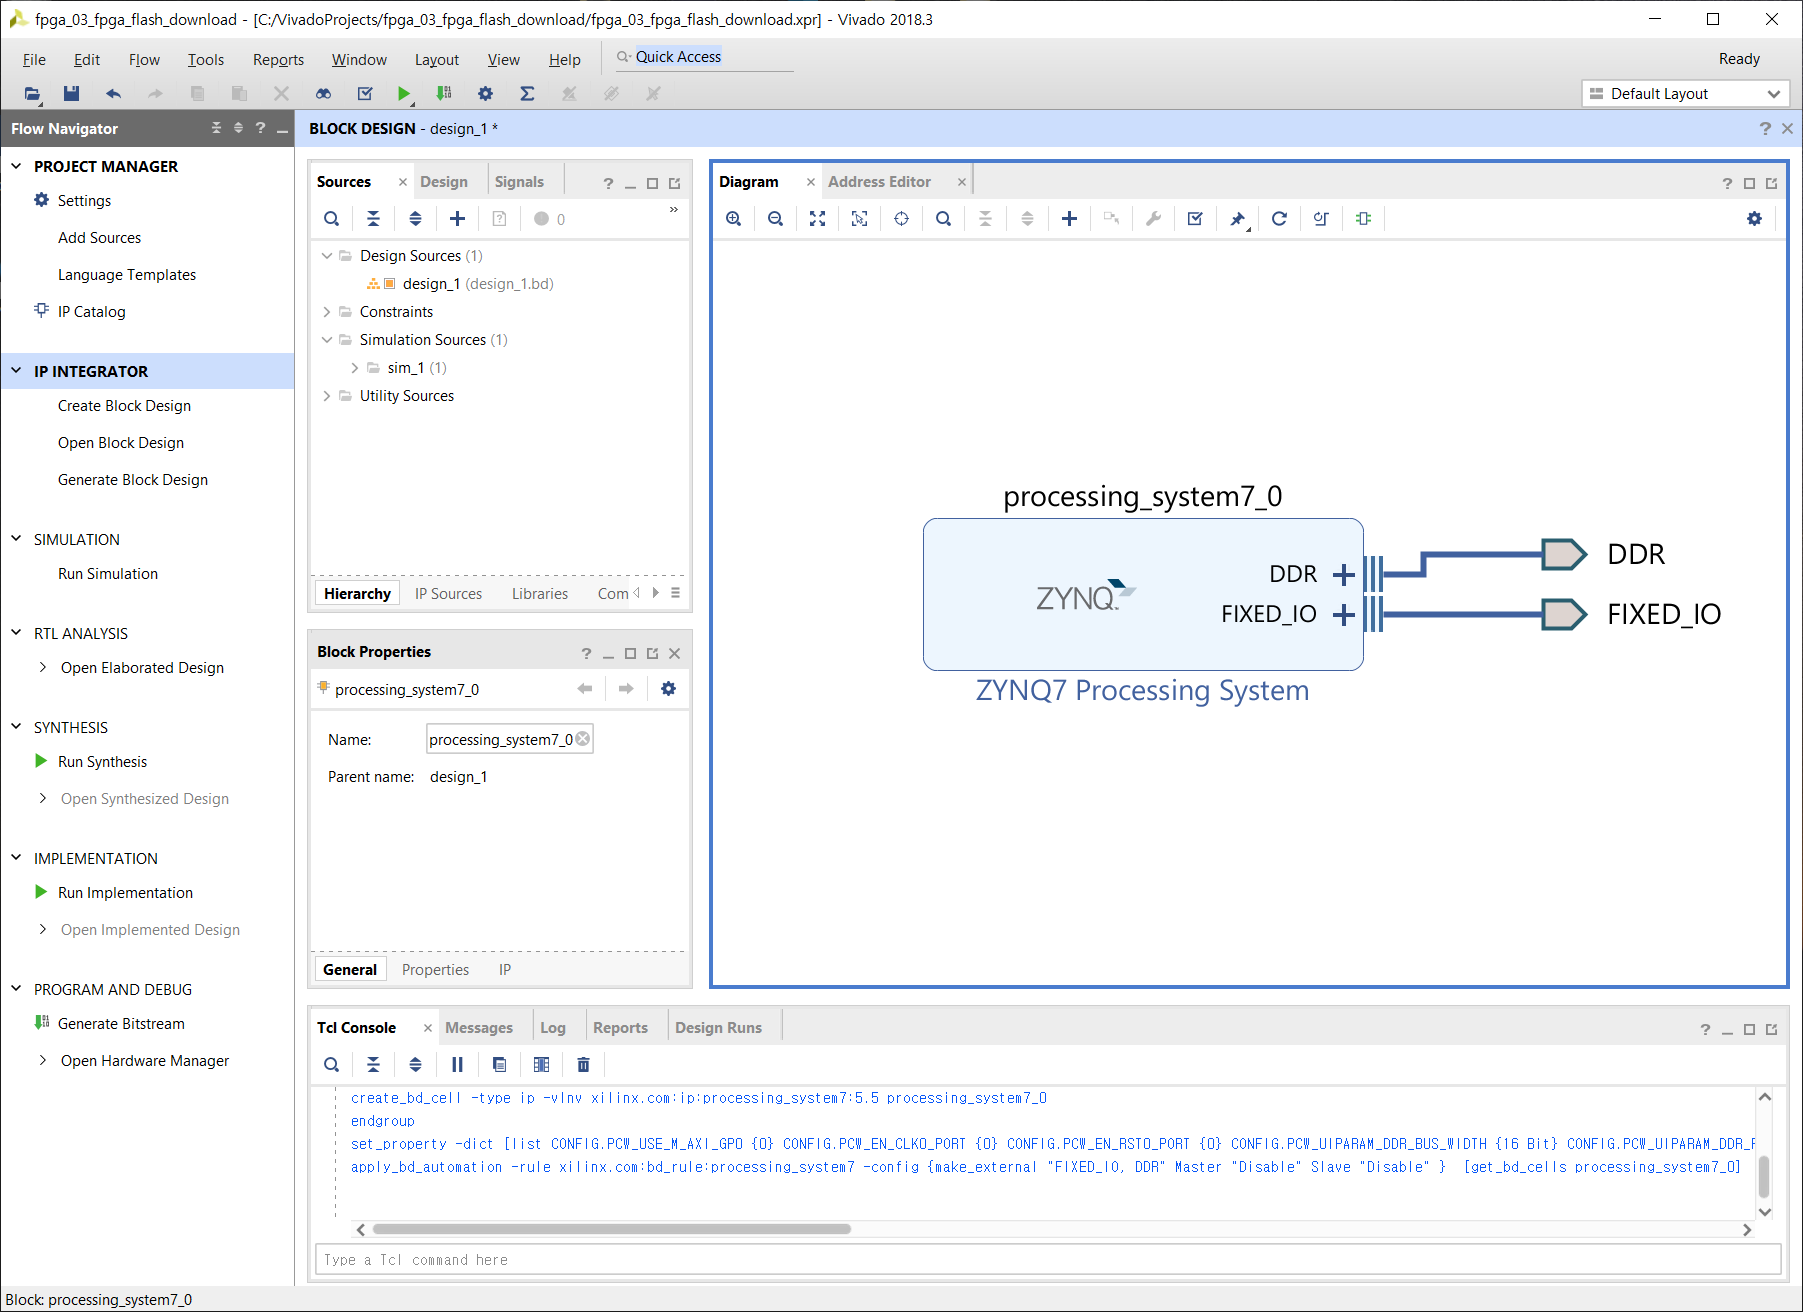
Task: Open the Default Layout dropdown
Action: 1686,94
